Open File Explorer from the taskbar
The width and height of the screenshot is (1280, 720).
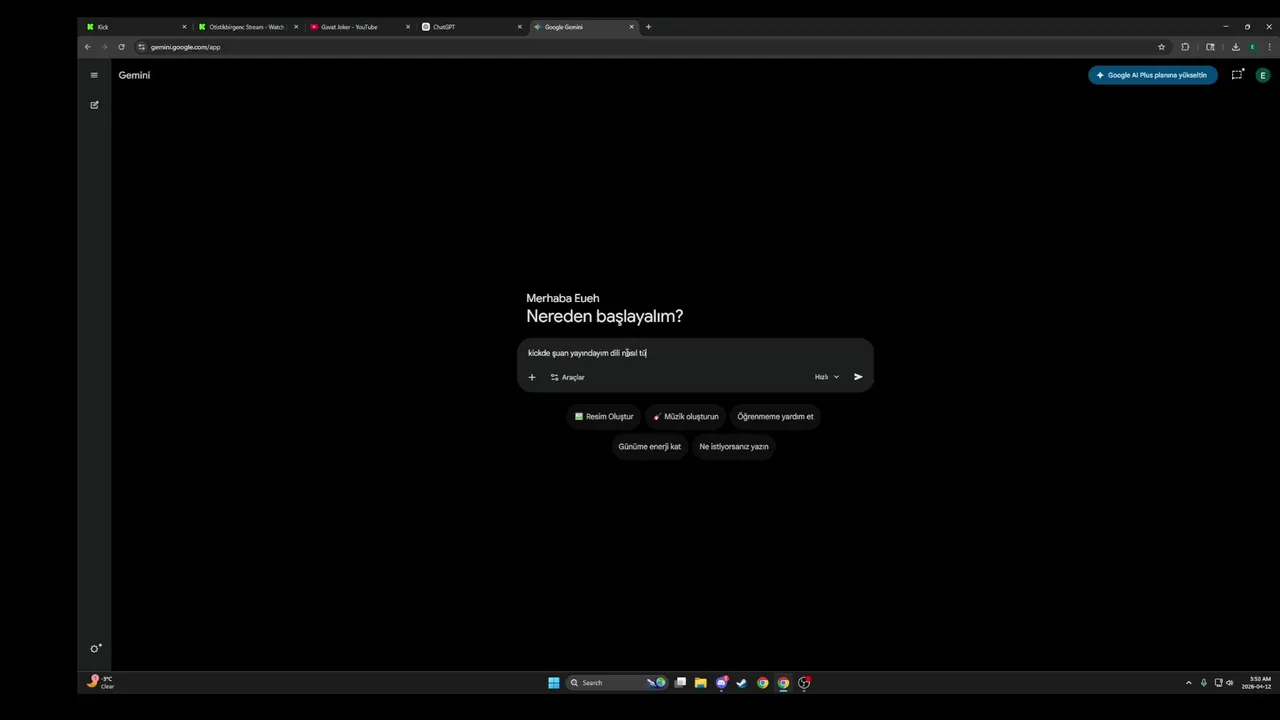click(700, 683)
